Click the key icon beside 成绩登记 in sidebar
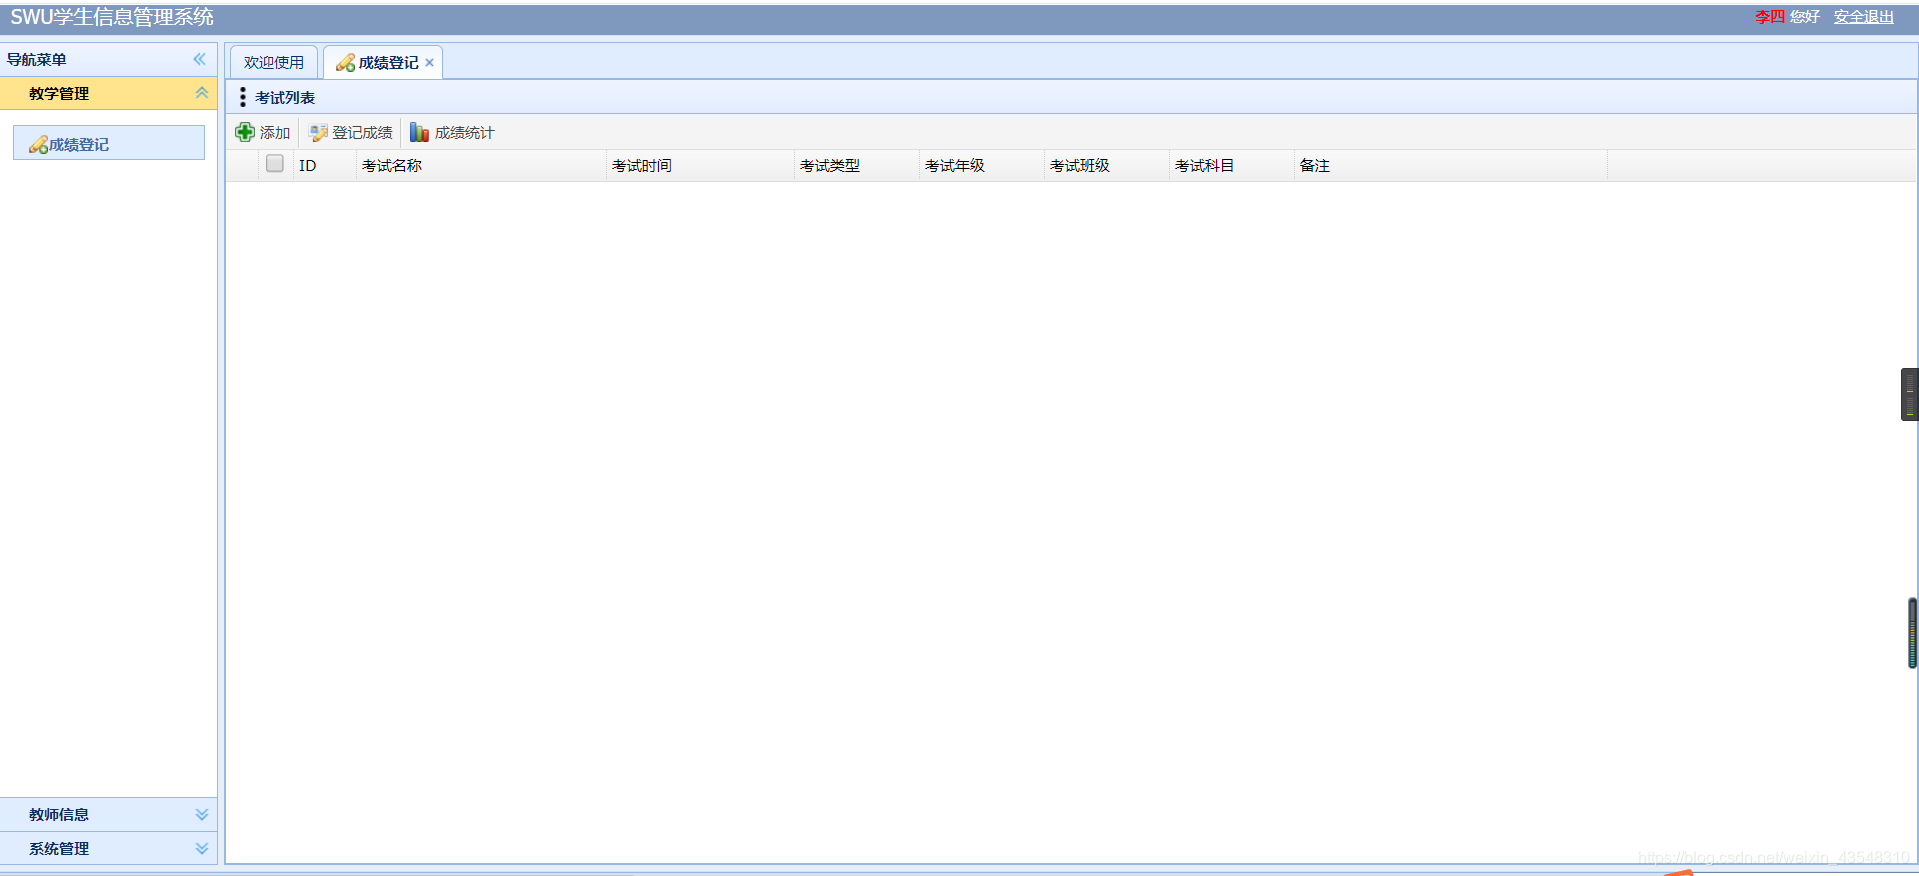 pyautogui.click(x=39, y=145)
